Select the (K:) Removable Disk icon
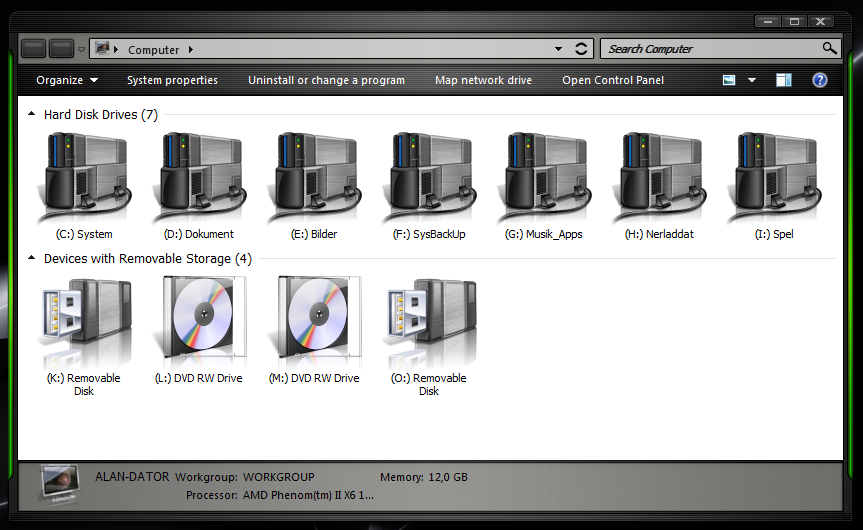863x530 pixels. pos(84,322)
